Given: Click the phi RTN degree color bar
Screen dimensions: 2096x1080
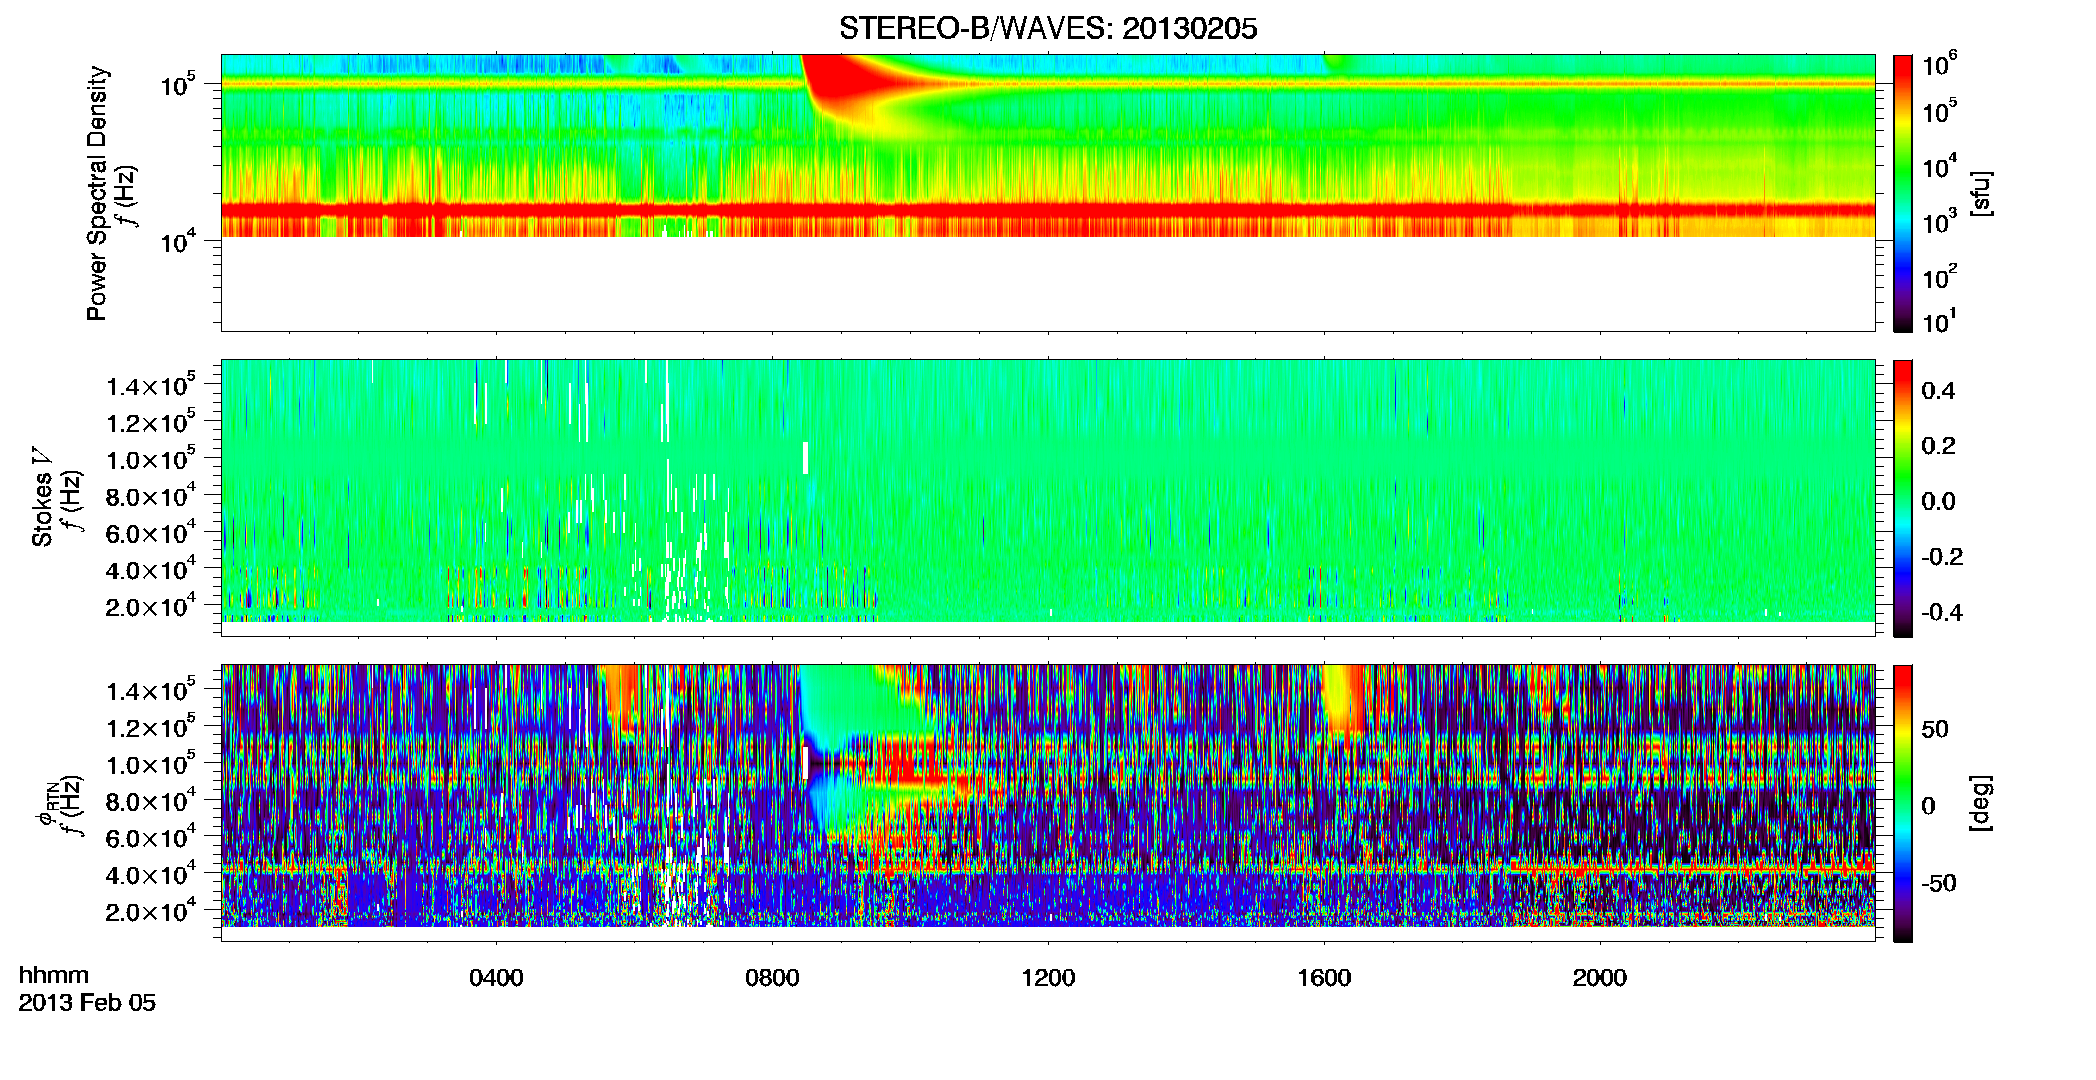Looking at the screenshot, I should (1903, 803).
